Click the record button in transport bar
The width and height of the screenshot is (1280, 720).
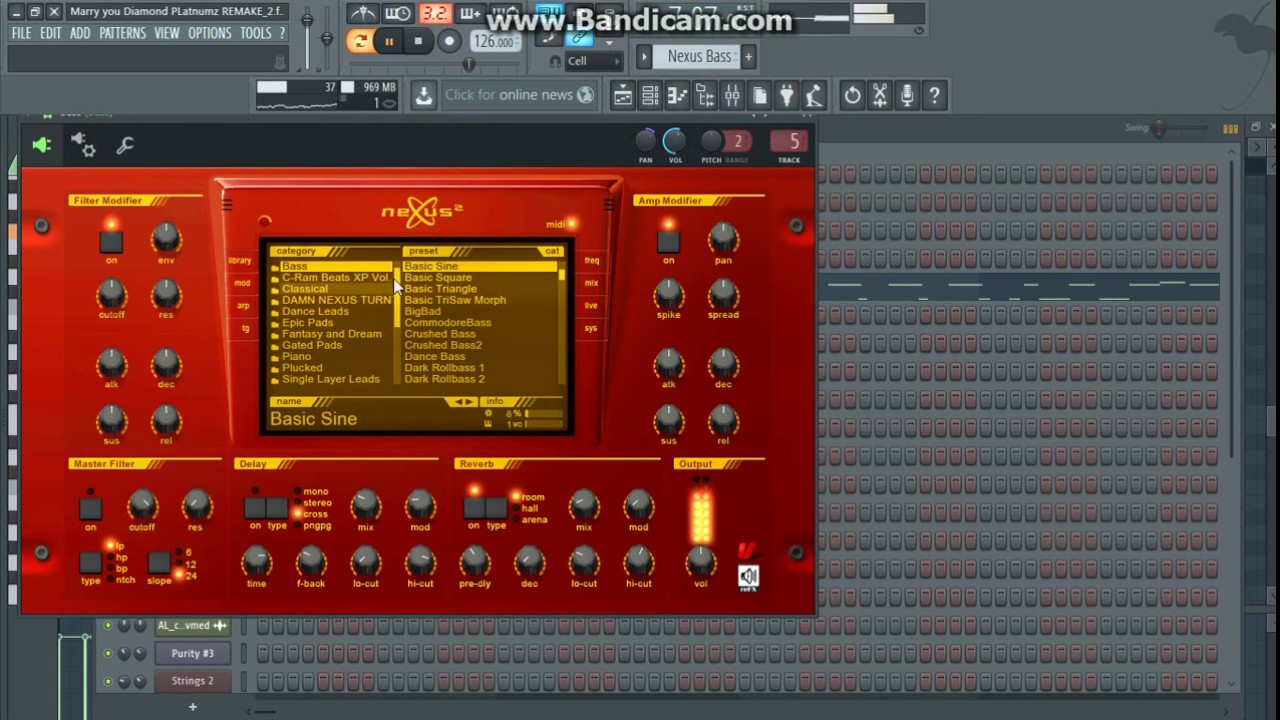tap(449, 41)
